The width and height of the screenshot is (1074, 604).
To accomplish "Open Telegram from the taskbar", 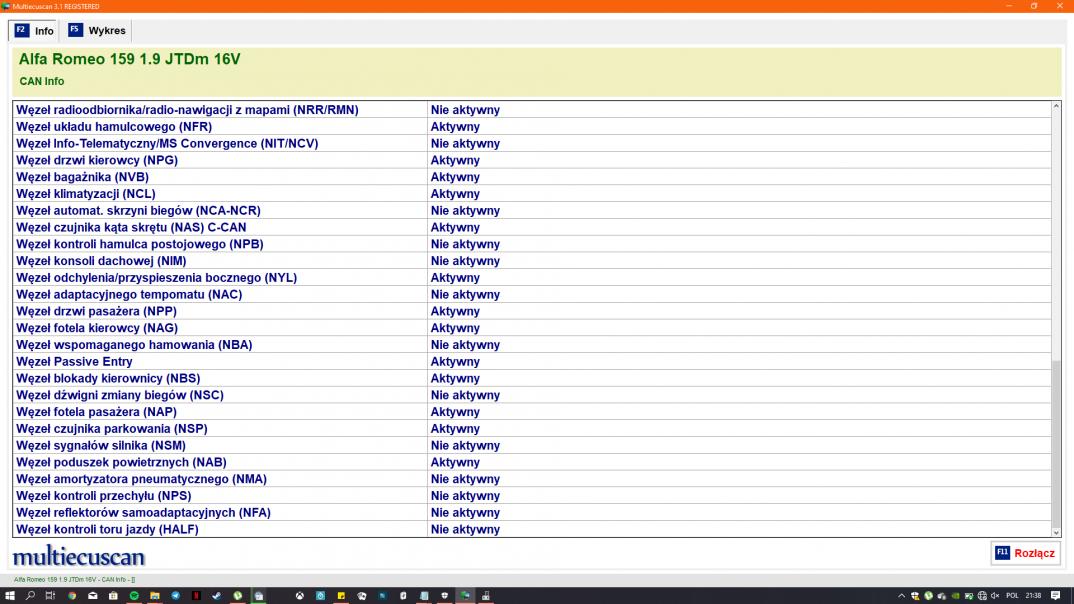I will click(x=175, y=596).
